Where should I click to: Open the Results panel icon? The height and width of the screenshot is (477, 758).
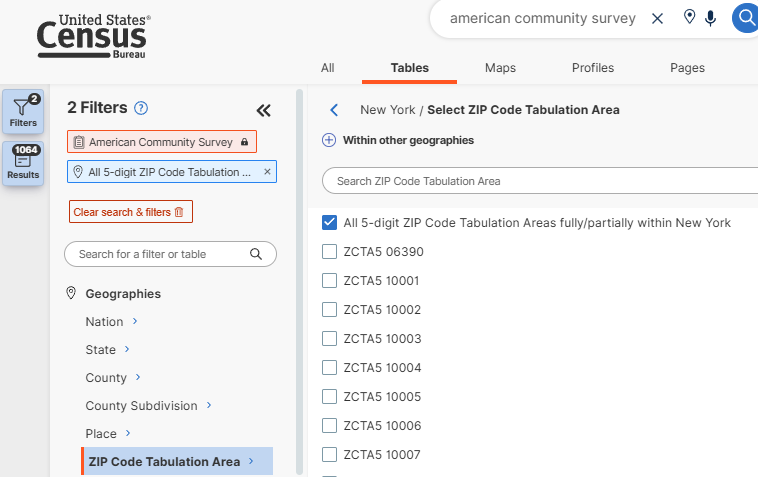point(23,163)
